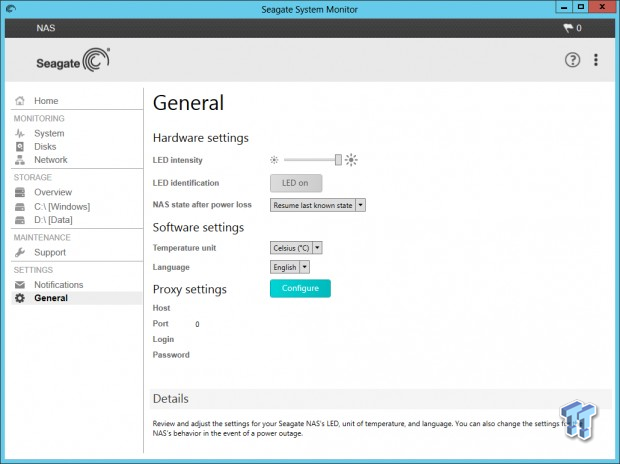Click the Support wrench icon
The width and height of the screenshot is (620, 464).
pyautogui.click(x=20, y=252)
